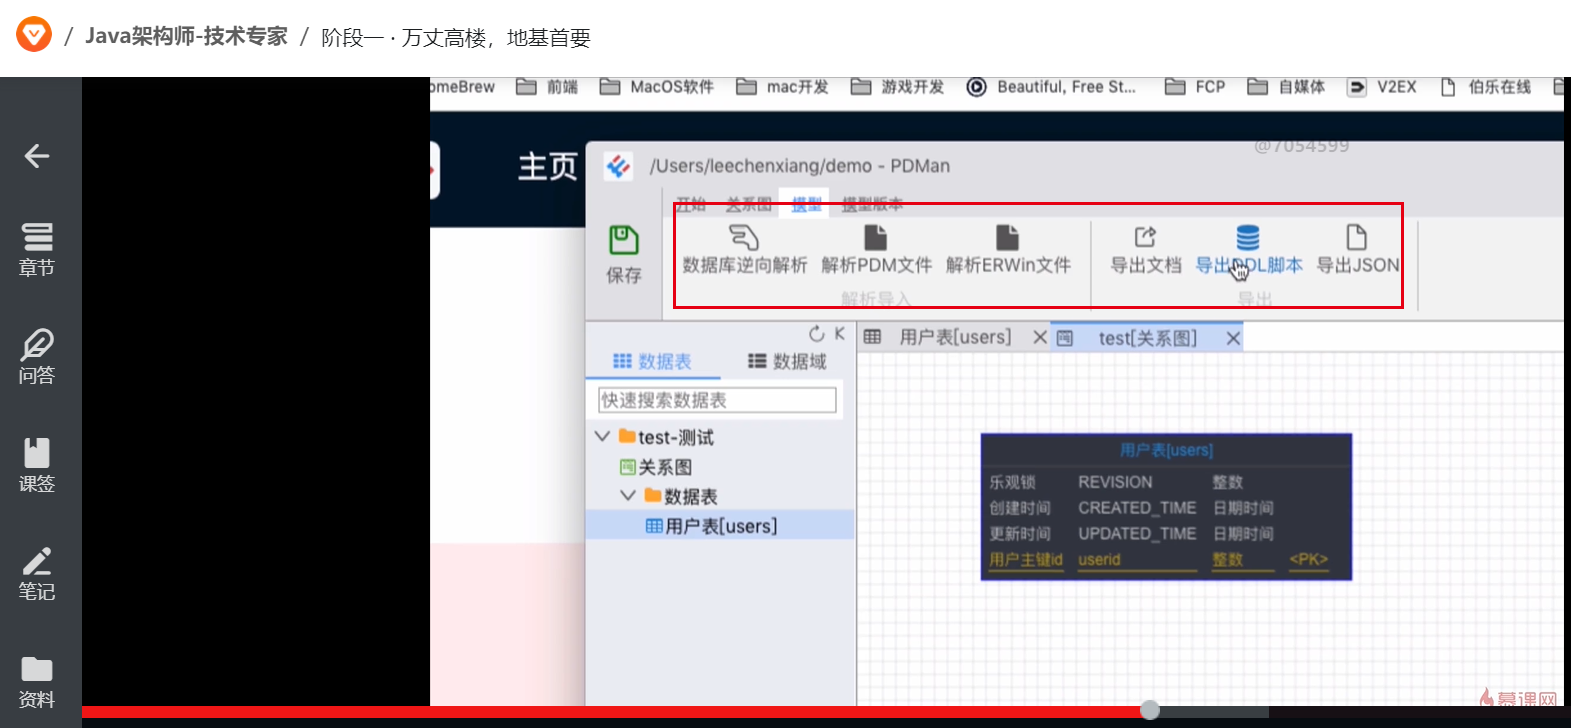This screenshot has width=1571, height=728.
Task: Open the 前端 bookmark folder
Action: [547, 87]
